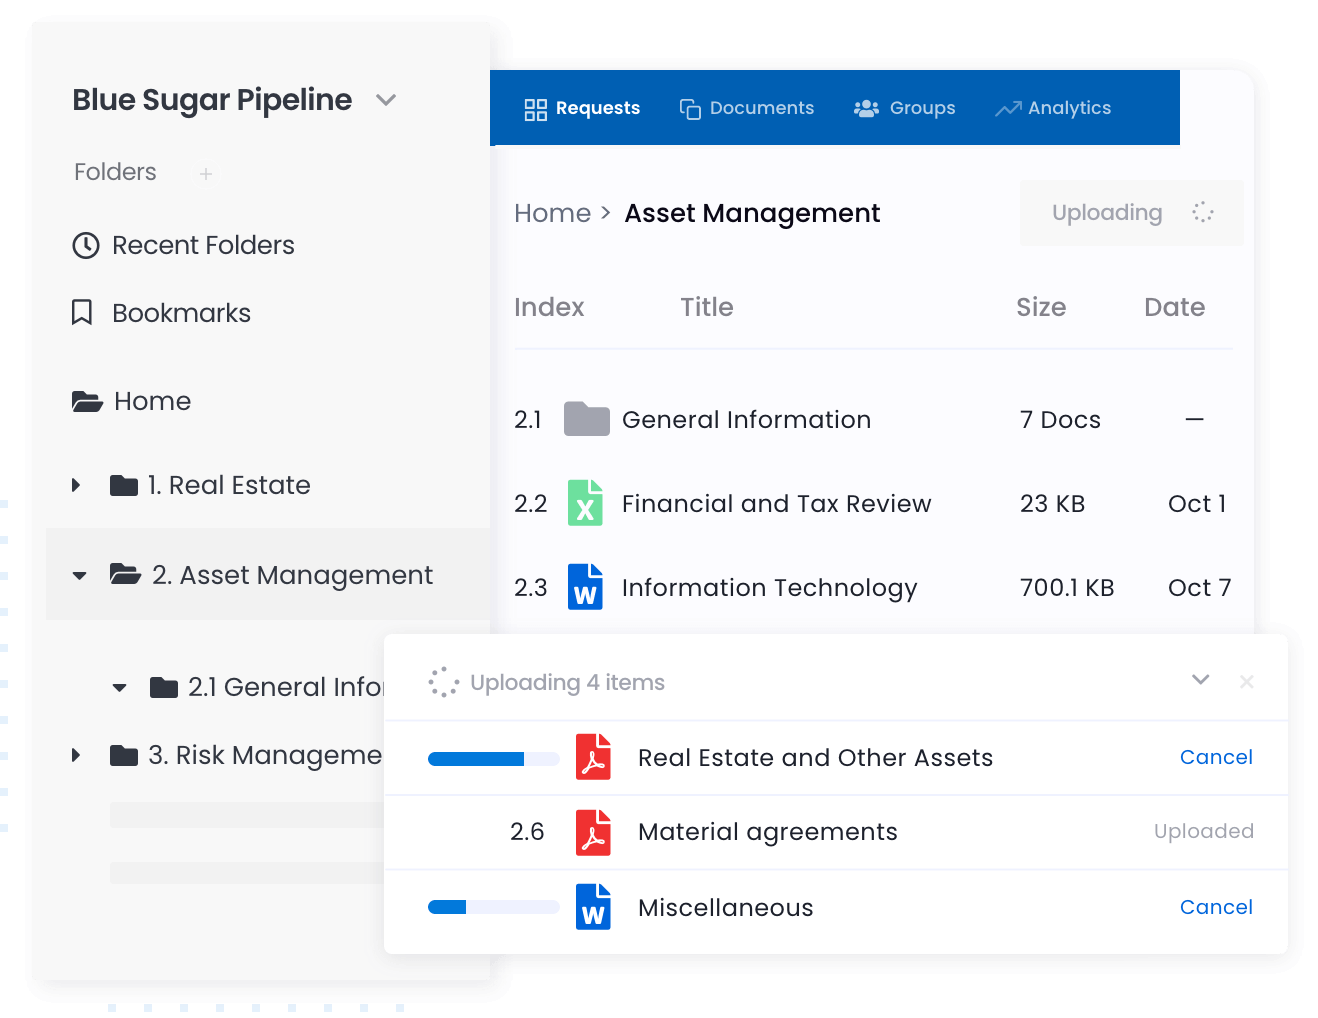Click the Word icon next to Miscellaneous
Screen dimensions: 1318x1018
(x=594, y=907)
